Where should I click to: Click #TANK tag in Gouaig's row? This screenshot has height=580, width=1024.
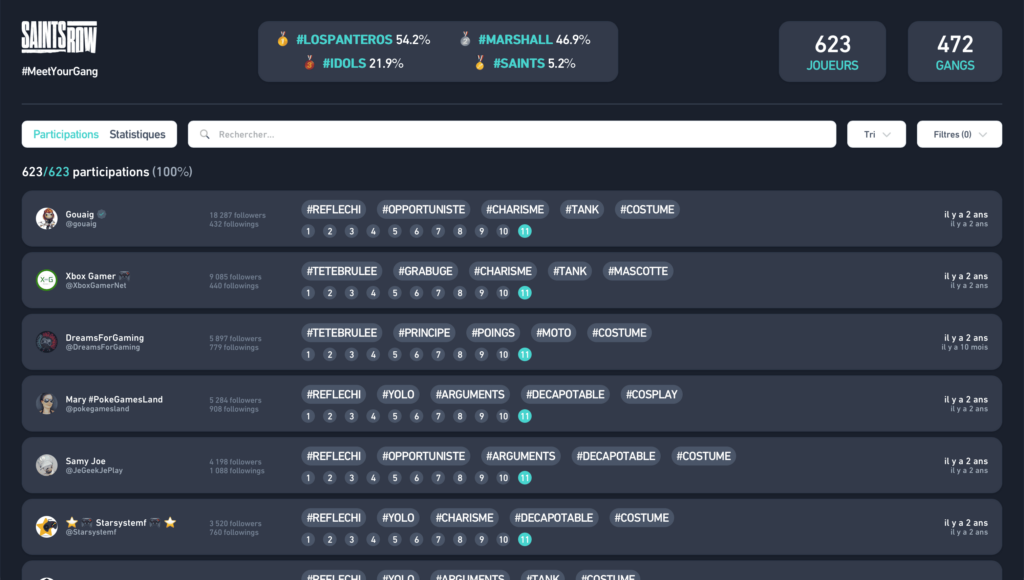pos(582,209)
